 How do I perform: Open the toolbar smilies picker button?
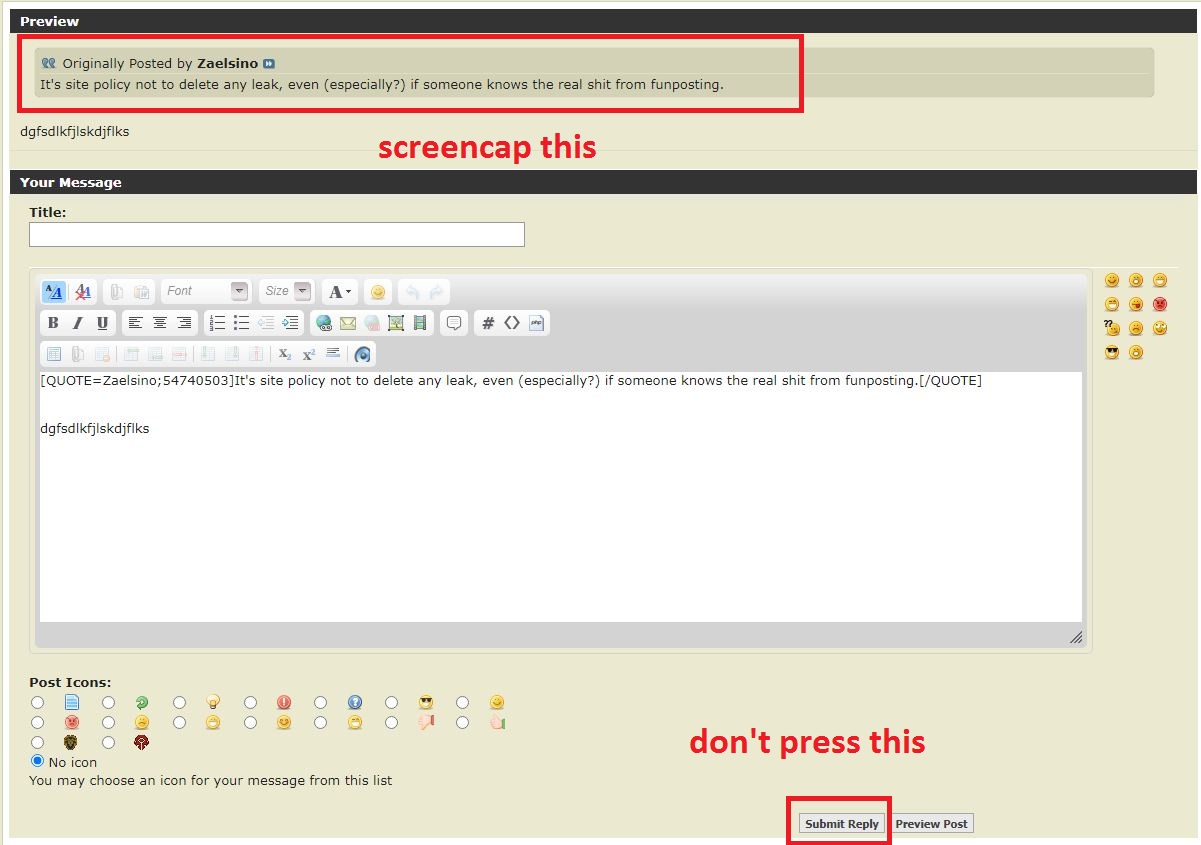tap(378, 291)
